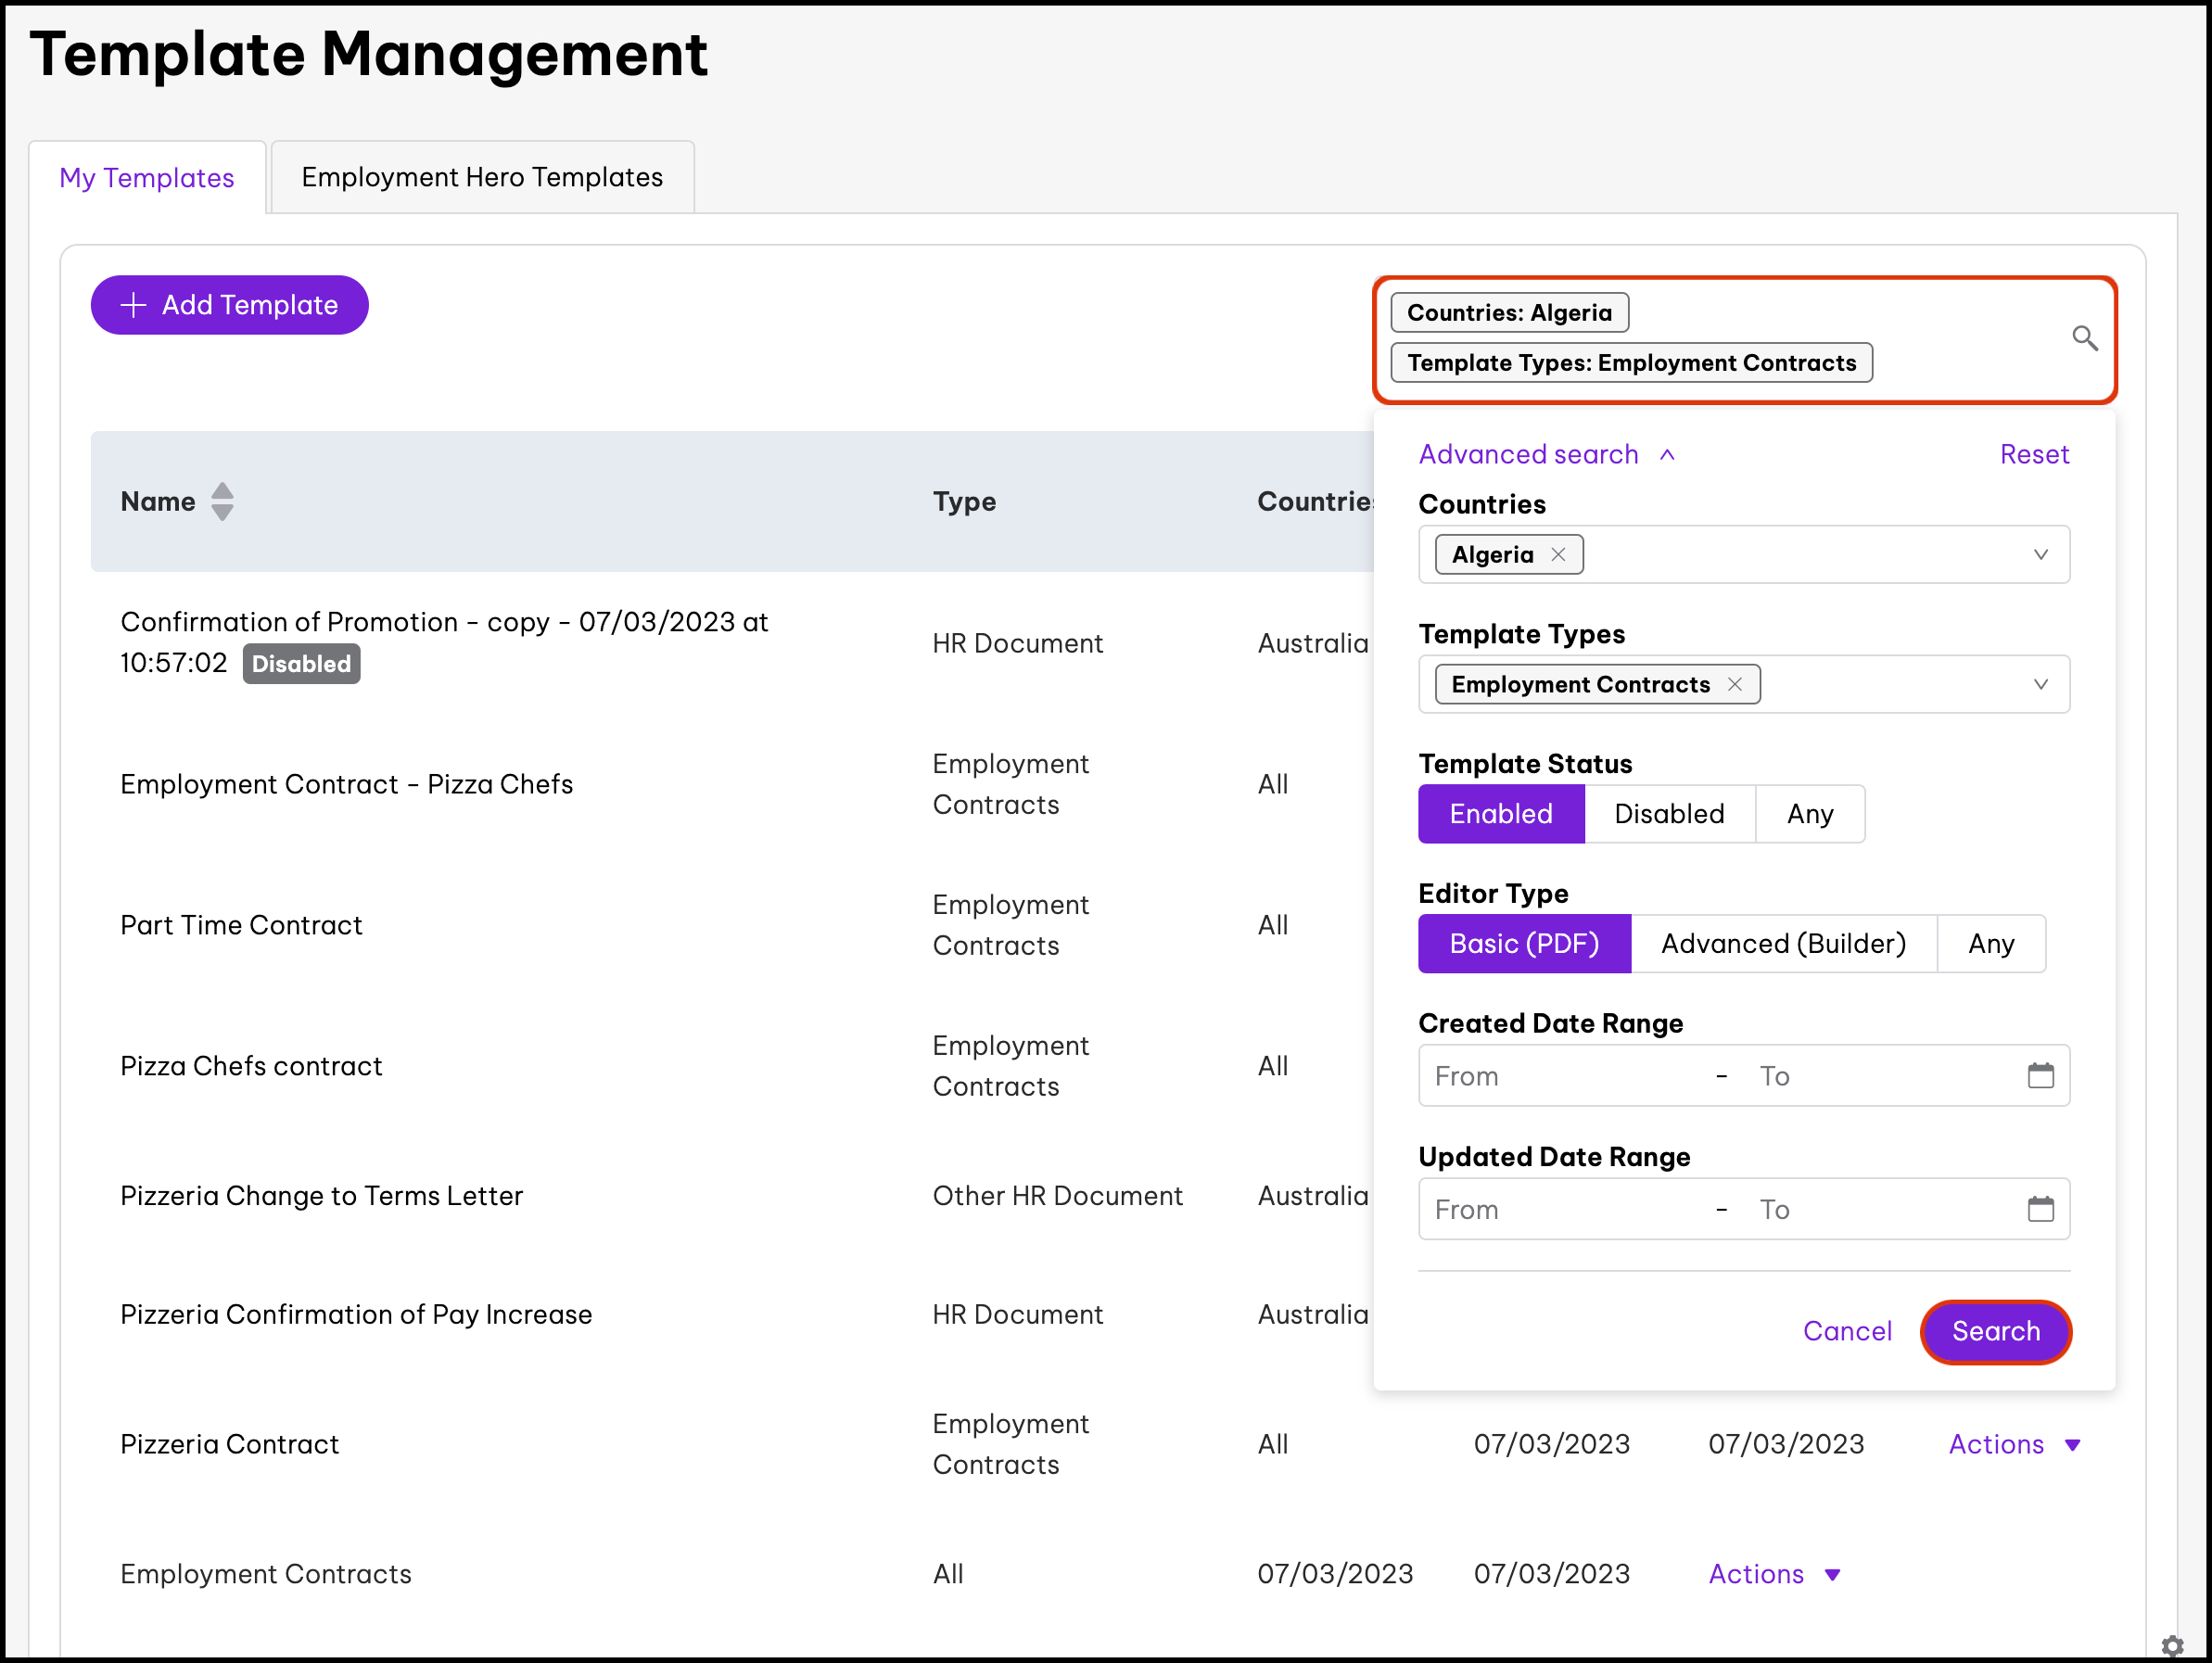Screen dimensions: 2212x1663
Task: Click the purple Search button
Action: point(1995,1331)
